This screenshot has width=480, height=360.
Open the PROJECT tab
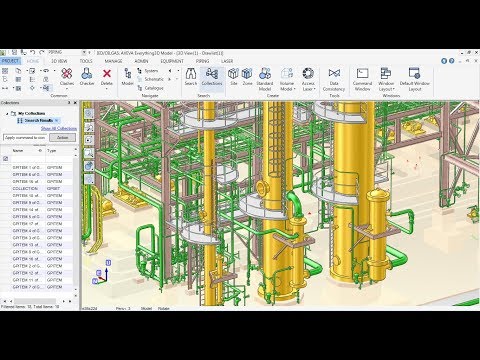point(10,61)
